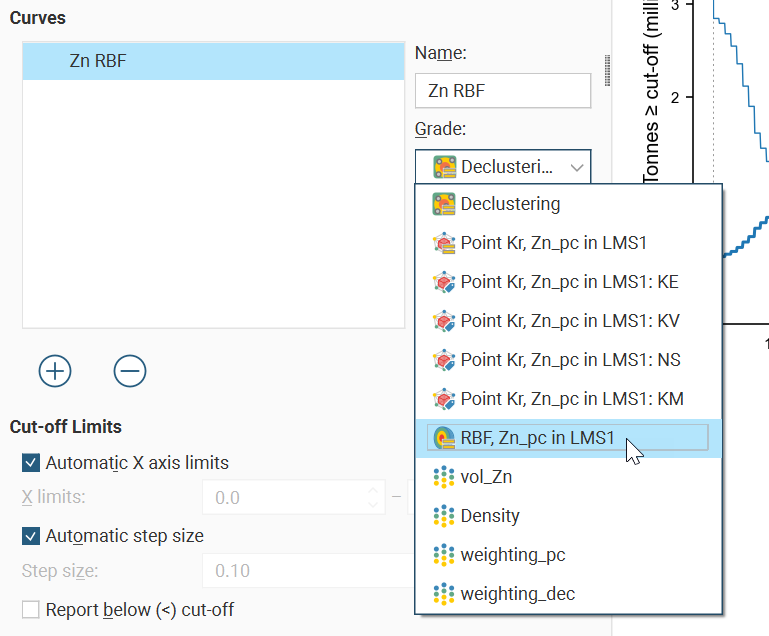Disable Automatic X axis limits checkbox
The image size is (769, 636).
[31, 463]
